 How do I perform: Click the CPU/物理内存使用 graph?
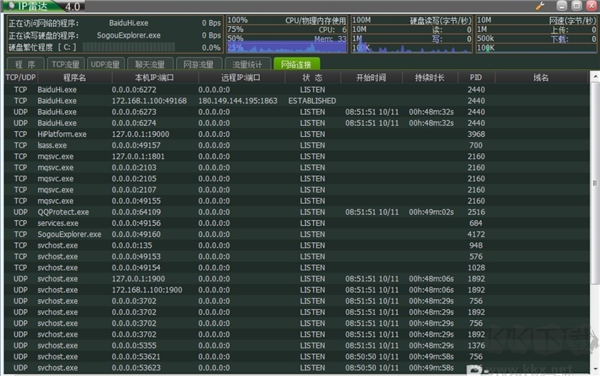pyautogui.click(x=287, y=34)
